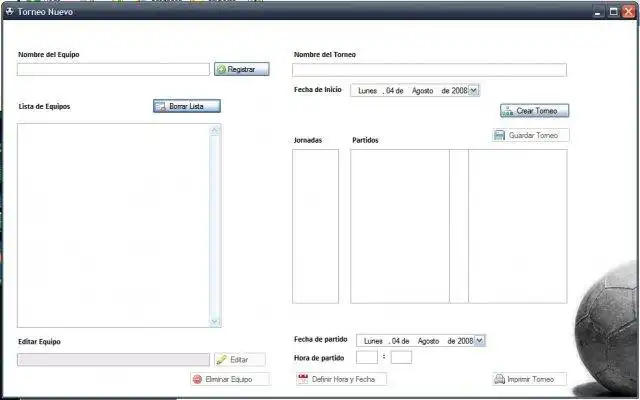Screen dimensions: 640x400
Task: Click the minutes box of Hora de partido
Action: [401, 357]
